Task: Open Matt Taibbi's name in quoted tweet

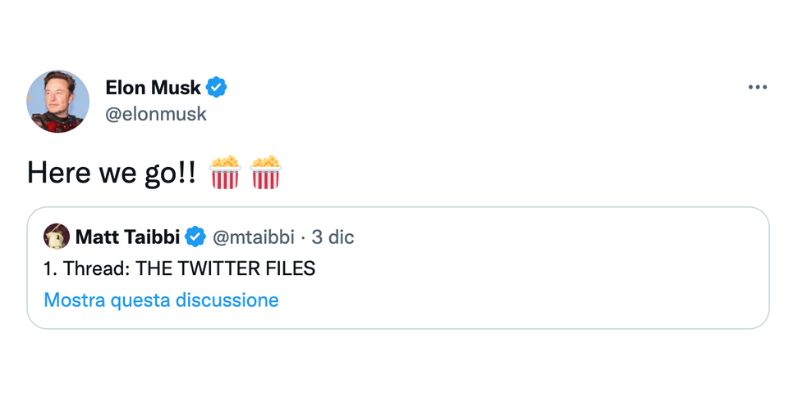Action: coord(128,237)
